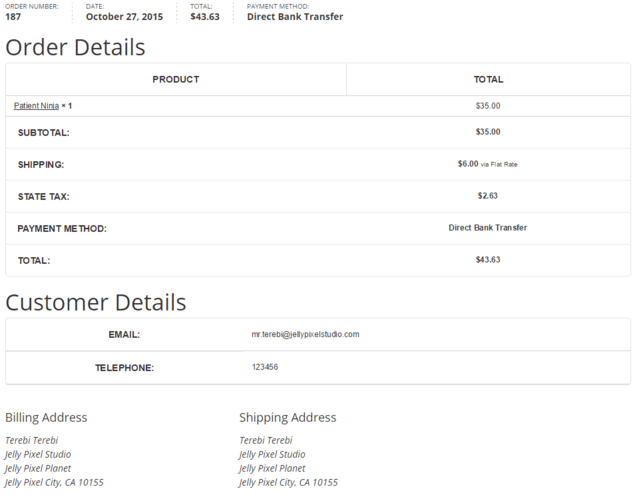The image size is (638, 500).
Task: Click the PRODUCT column header
Action: click(x=176, y=79)
